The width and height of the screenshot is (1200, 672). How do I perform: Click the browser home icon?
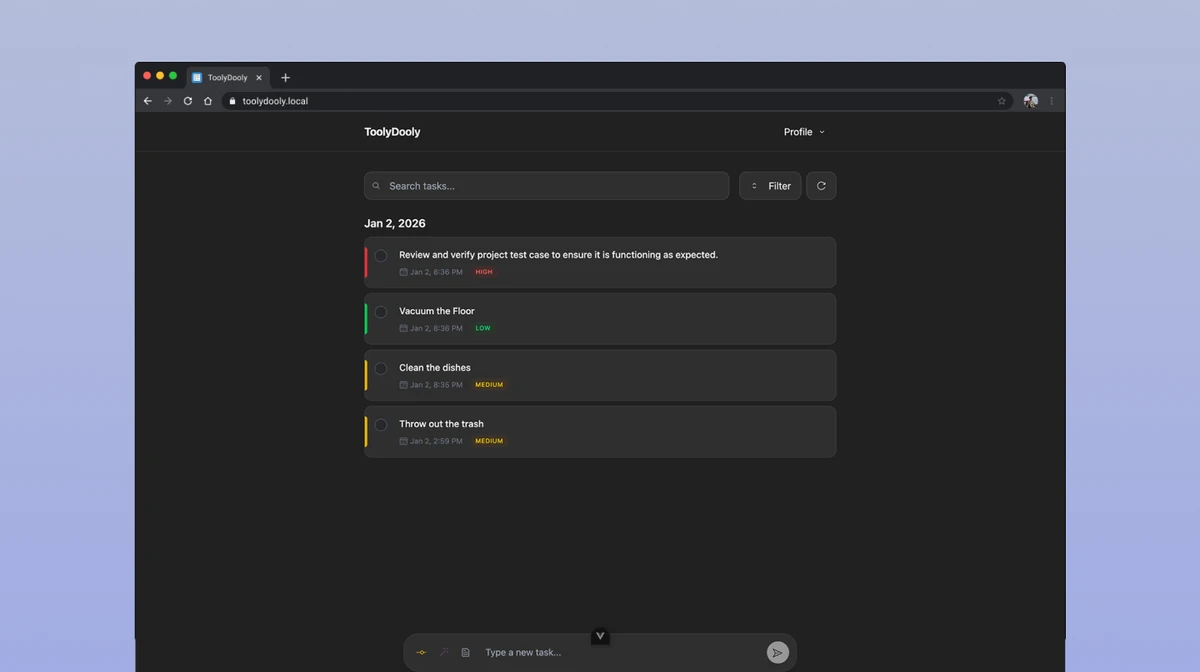(208, 101)
